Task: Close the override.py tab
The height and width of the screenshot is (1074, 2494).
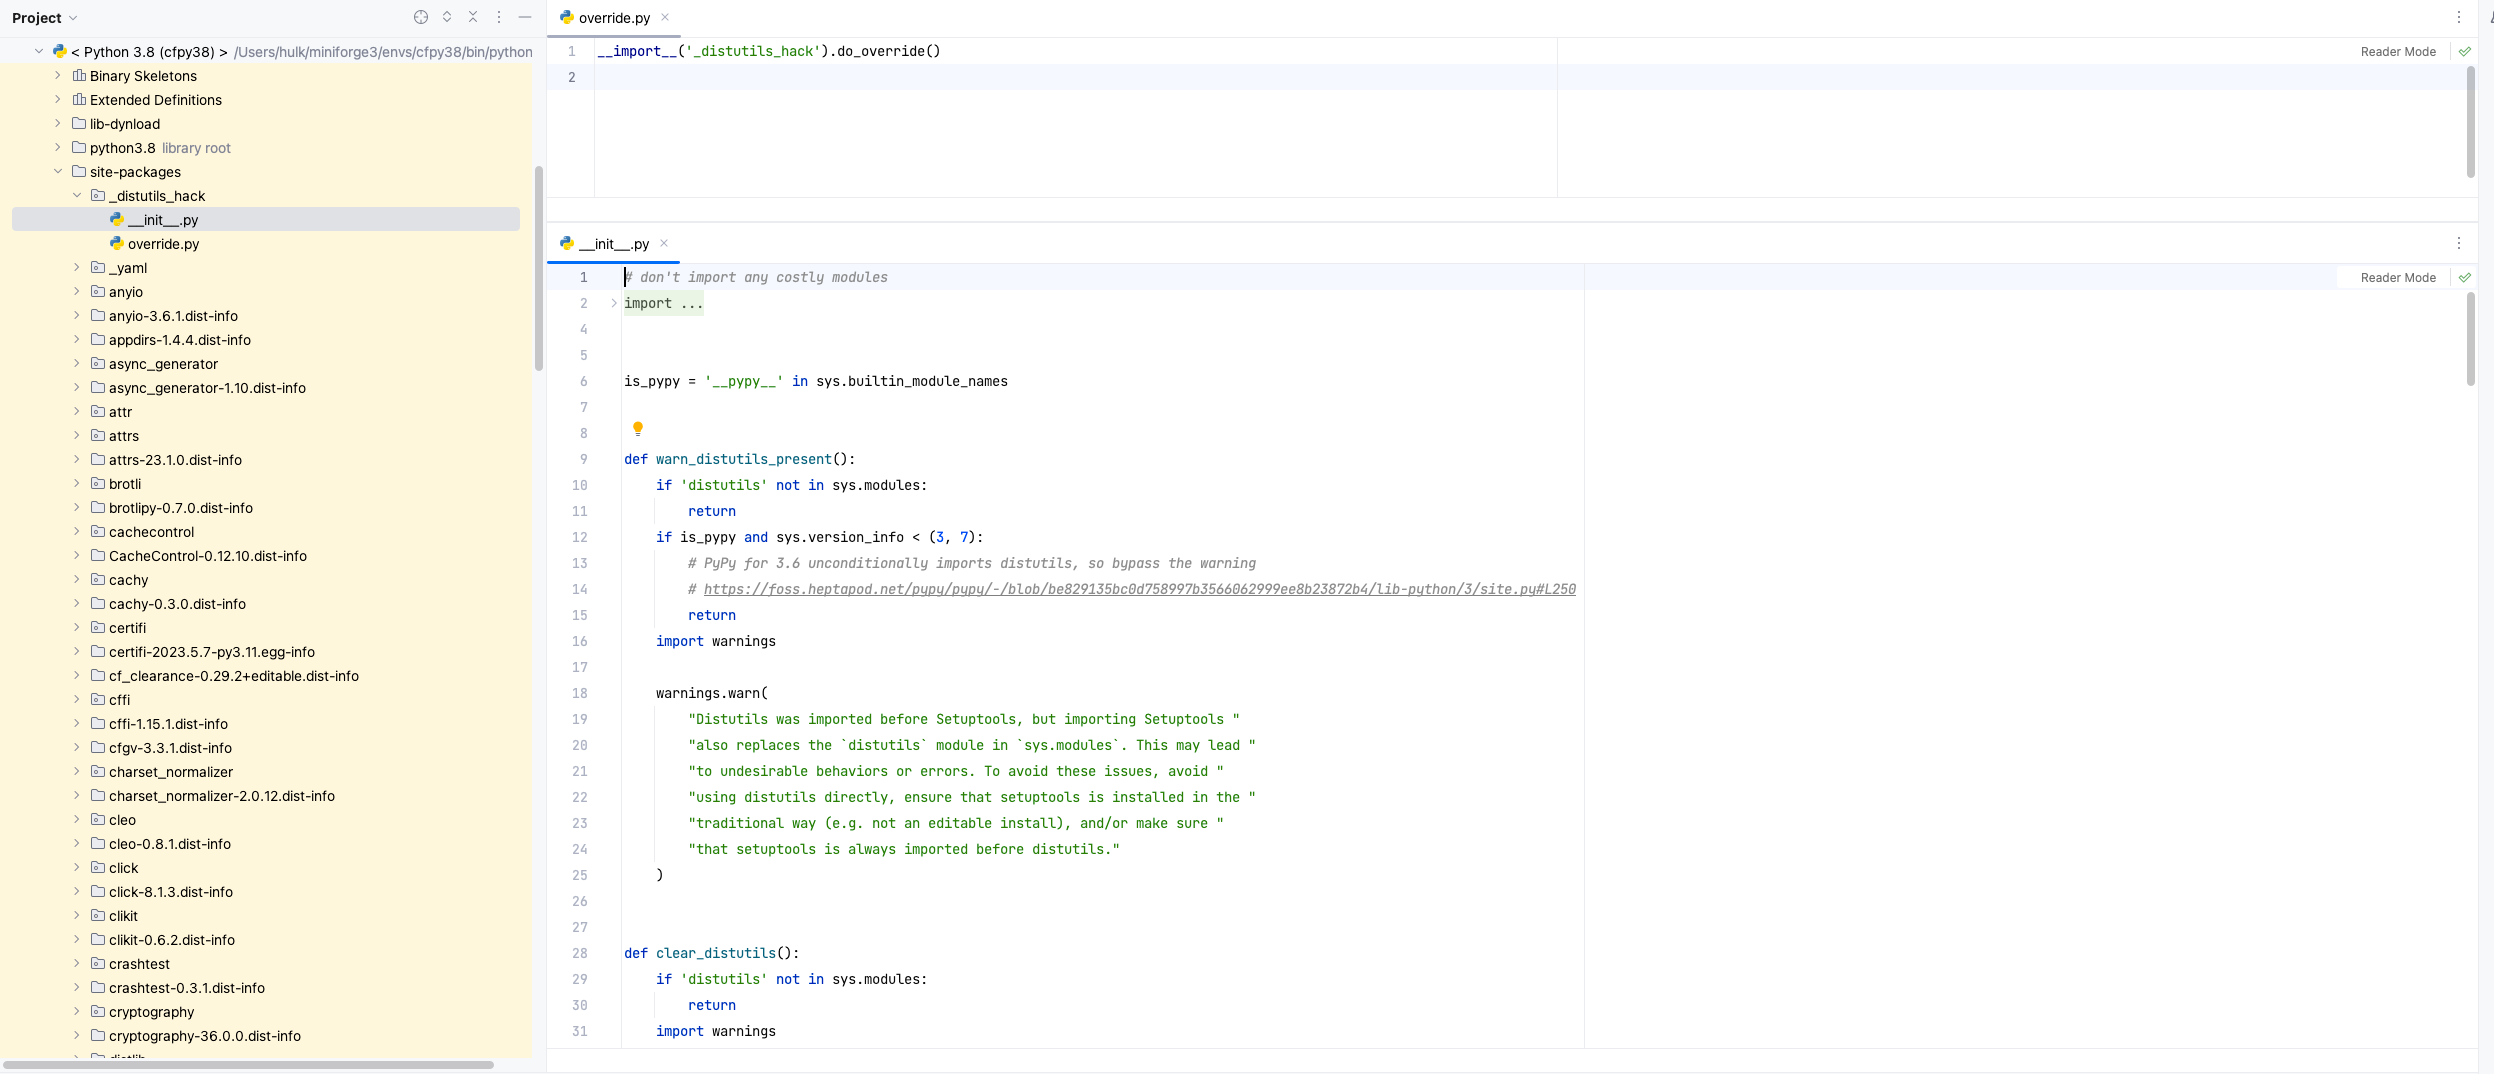Action: (x=665, y=17)
